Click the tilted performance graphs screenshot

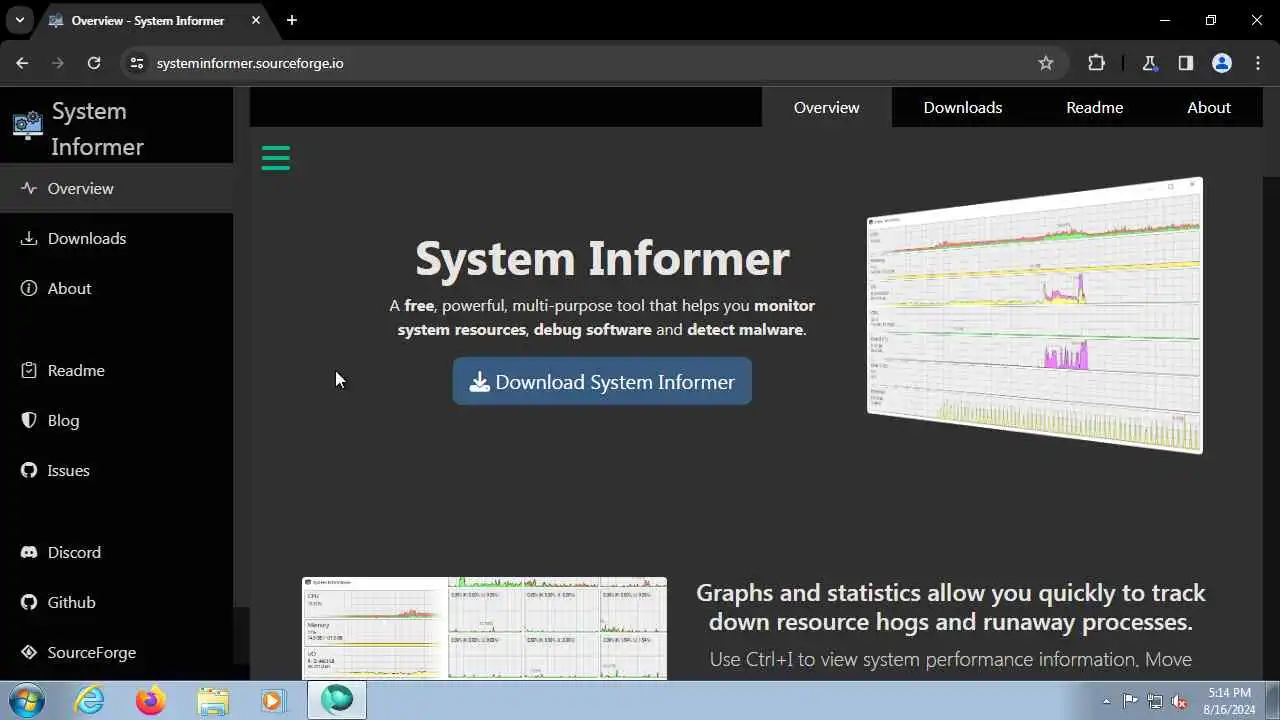(1035, 315)
